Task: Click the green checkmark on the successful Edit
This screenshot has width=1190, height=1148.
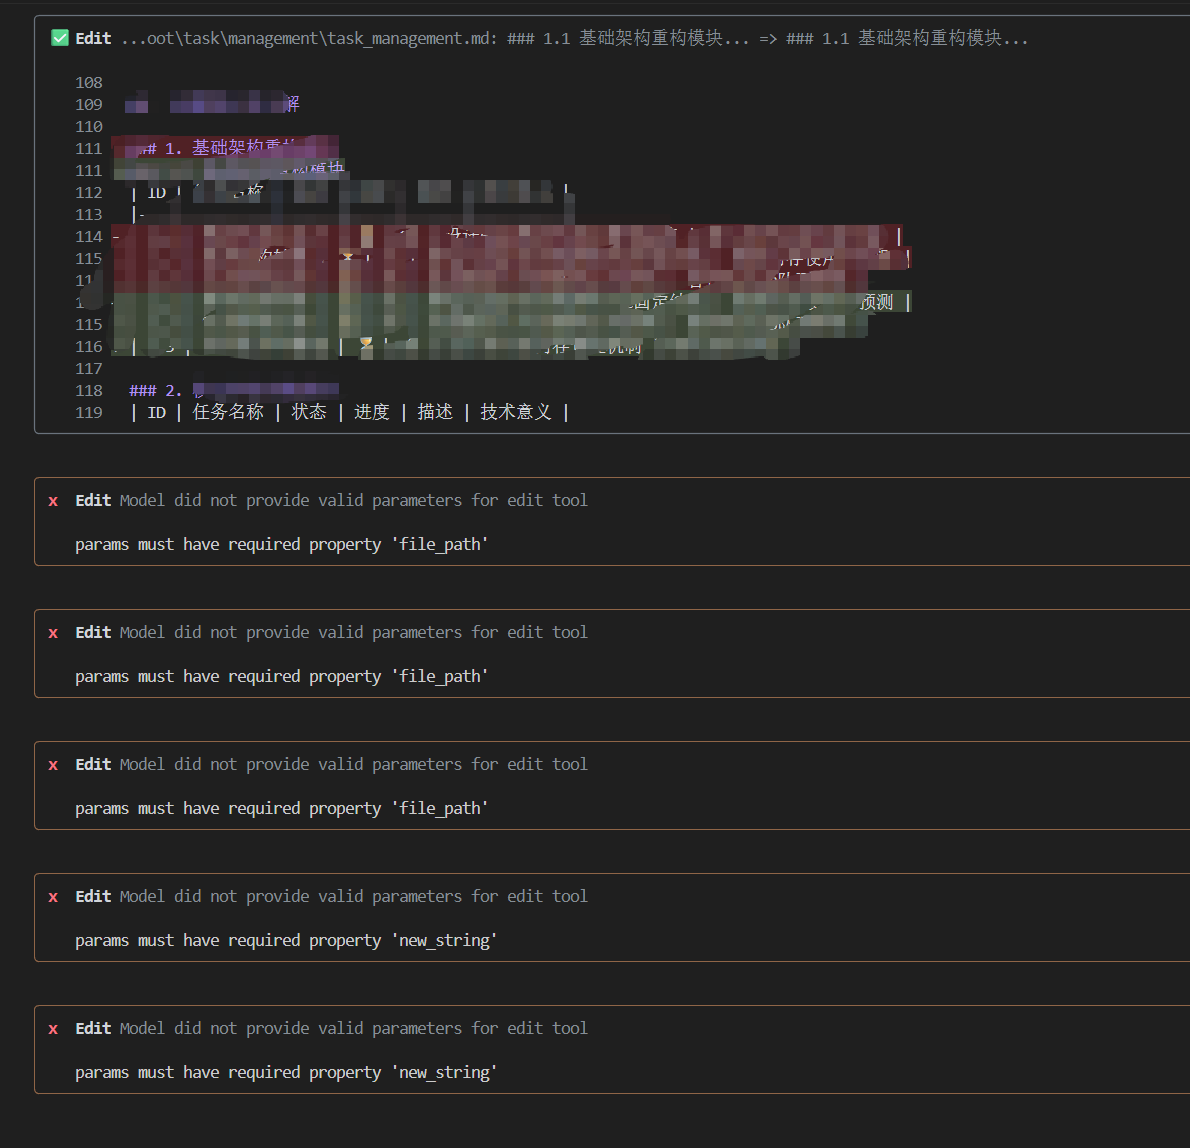Action: click(60, 38)
